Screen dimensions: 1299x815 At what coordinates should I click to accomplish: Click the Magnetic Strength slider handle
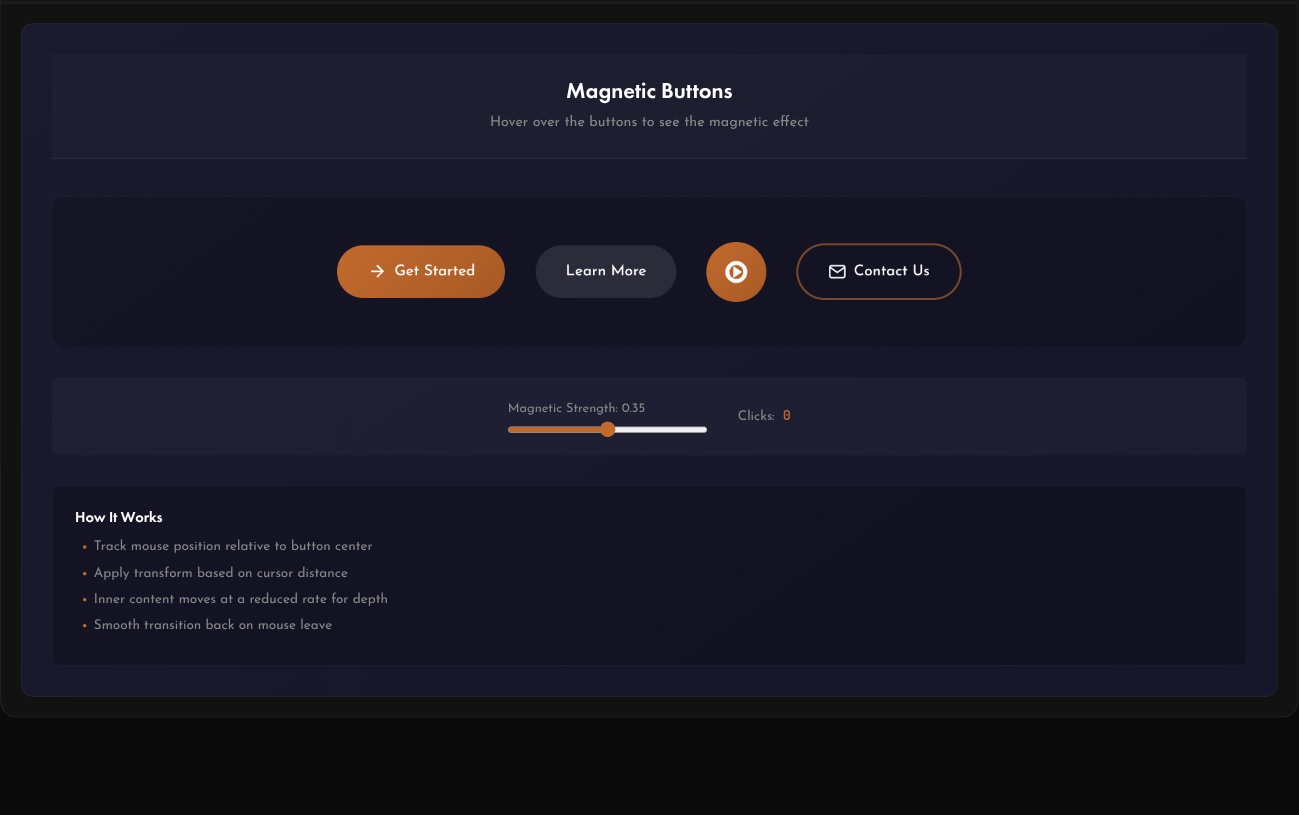607,429
